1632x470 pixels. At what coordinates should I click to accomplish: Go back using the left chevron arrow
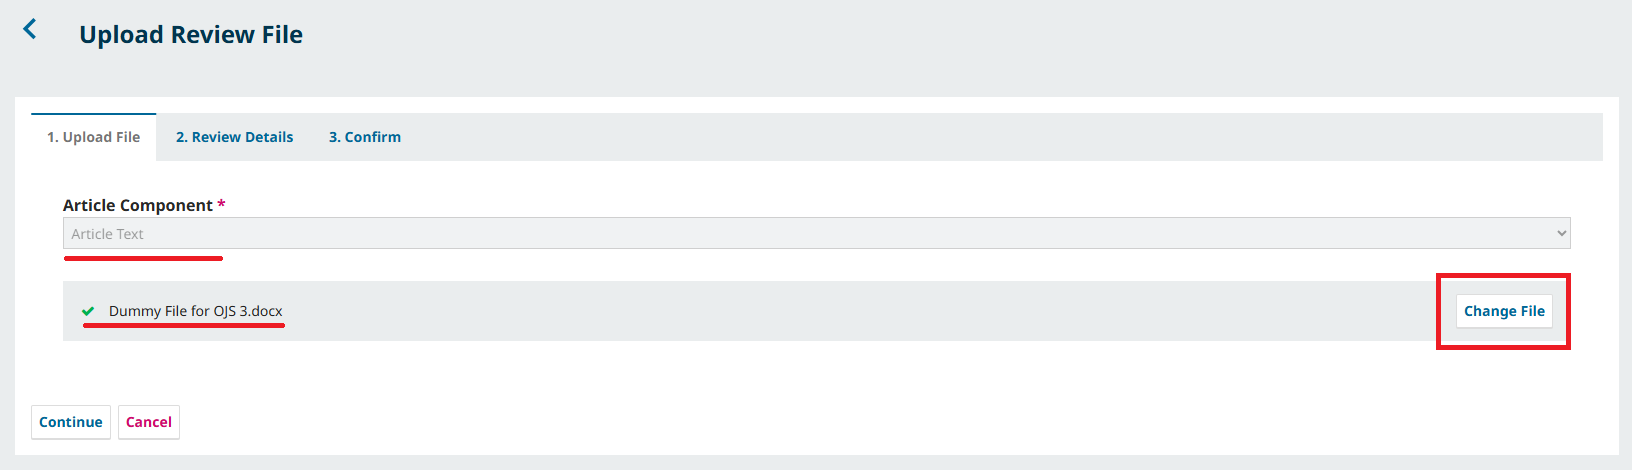(x=30, y=29)
